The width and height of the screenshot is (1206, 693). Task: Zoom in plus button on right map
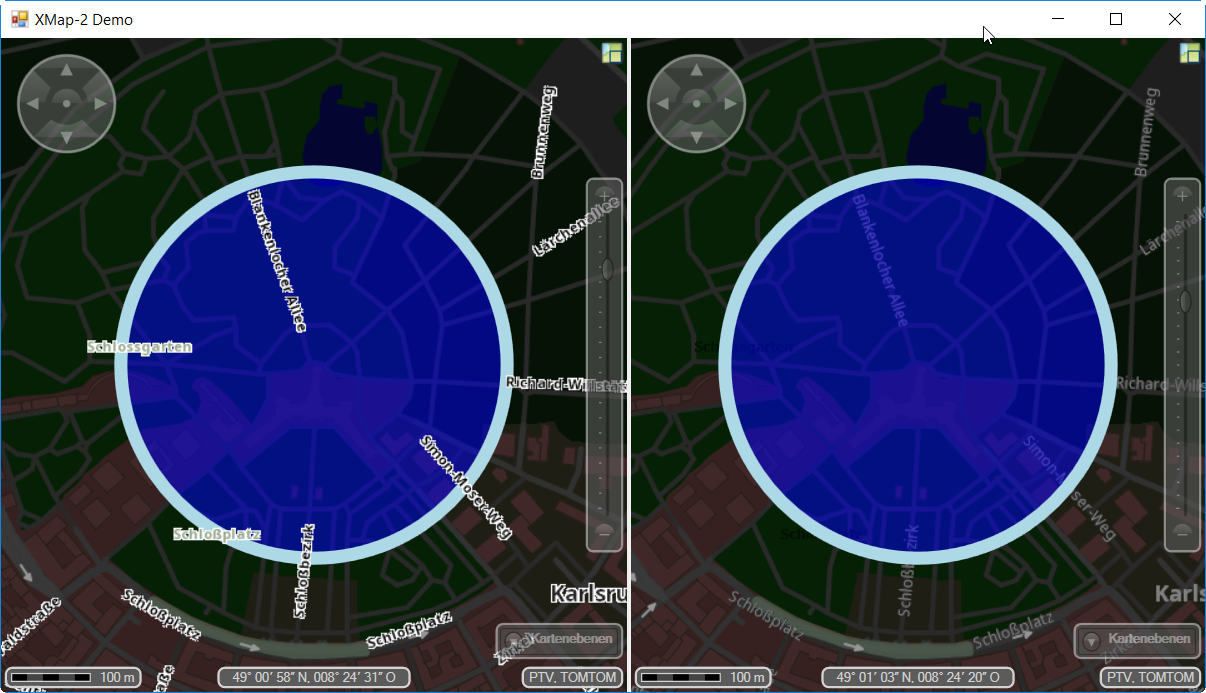(x=1182, y=195)
